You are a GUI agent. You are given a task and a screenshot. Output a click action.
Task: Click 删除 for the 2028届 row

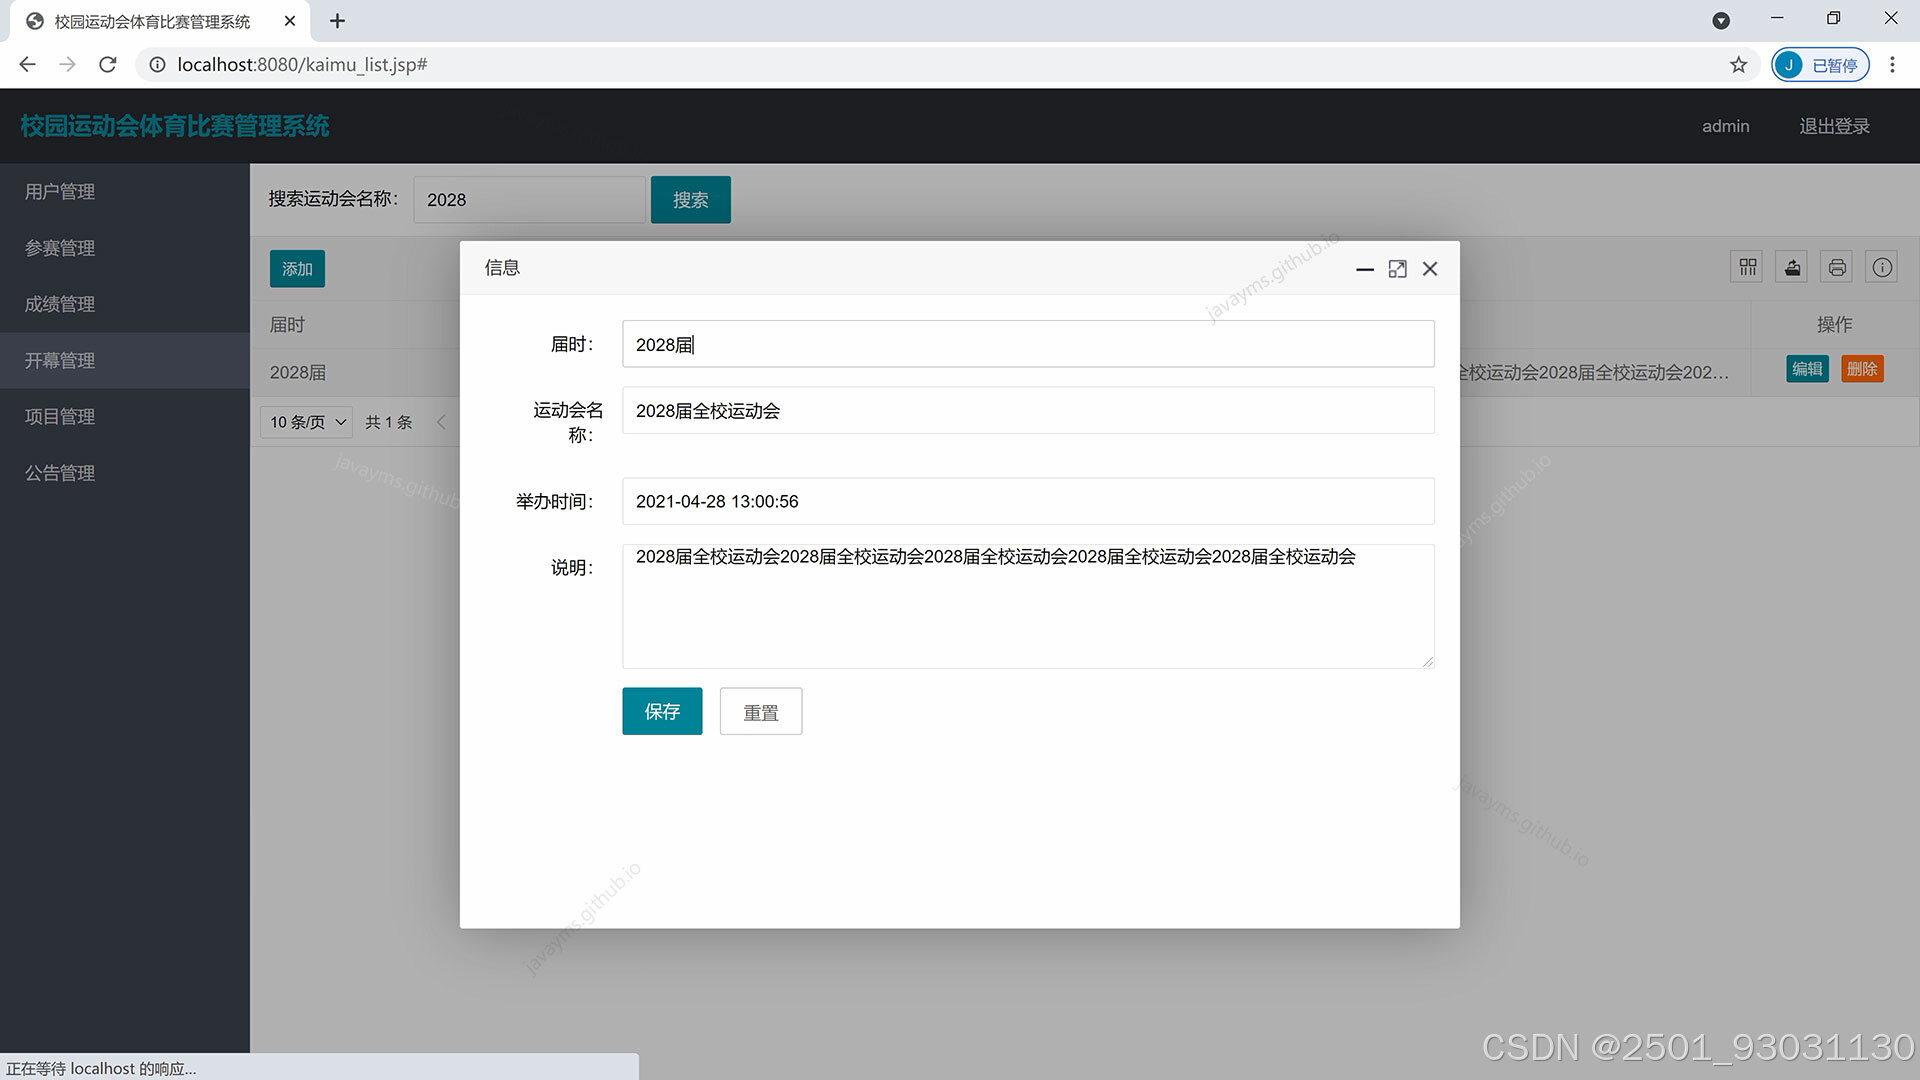coord(1862,369)
